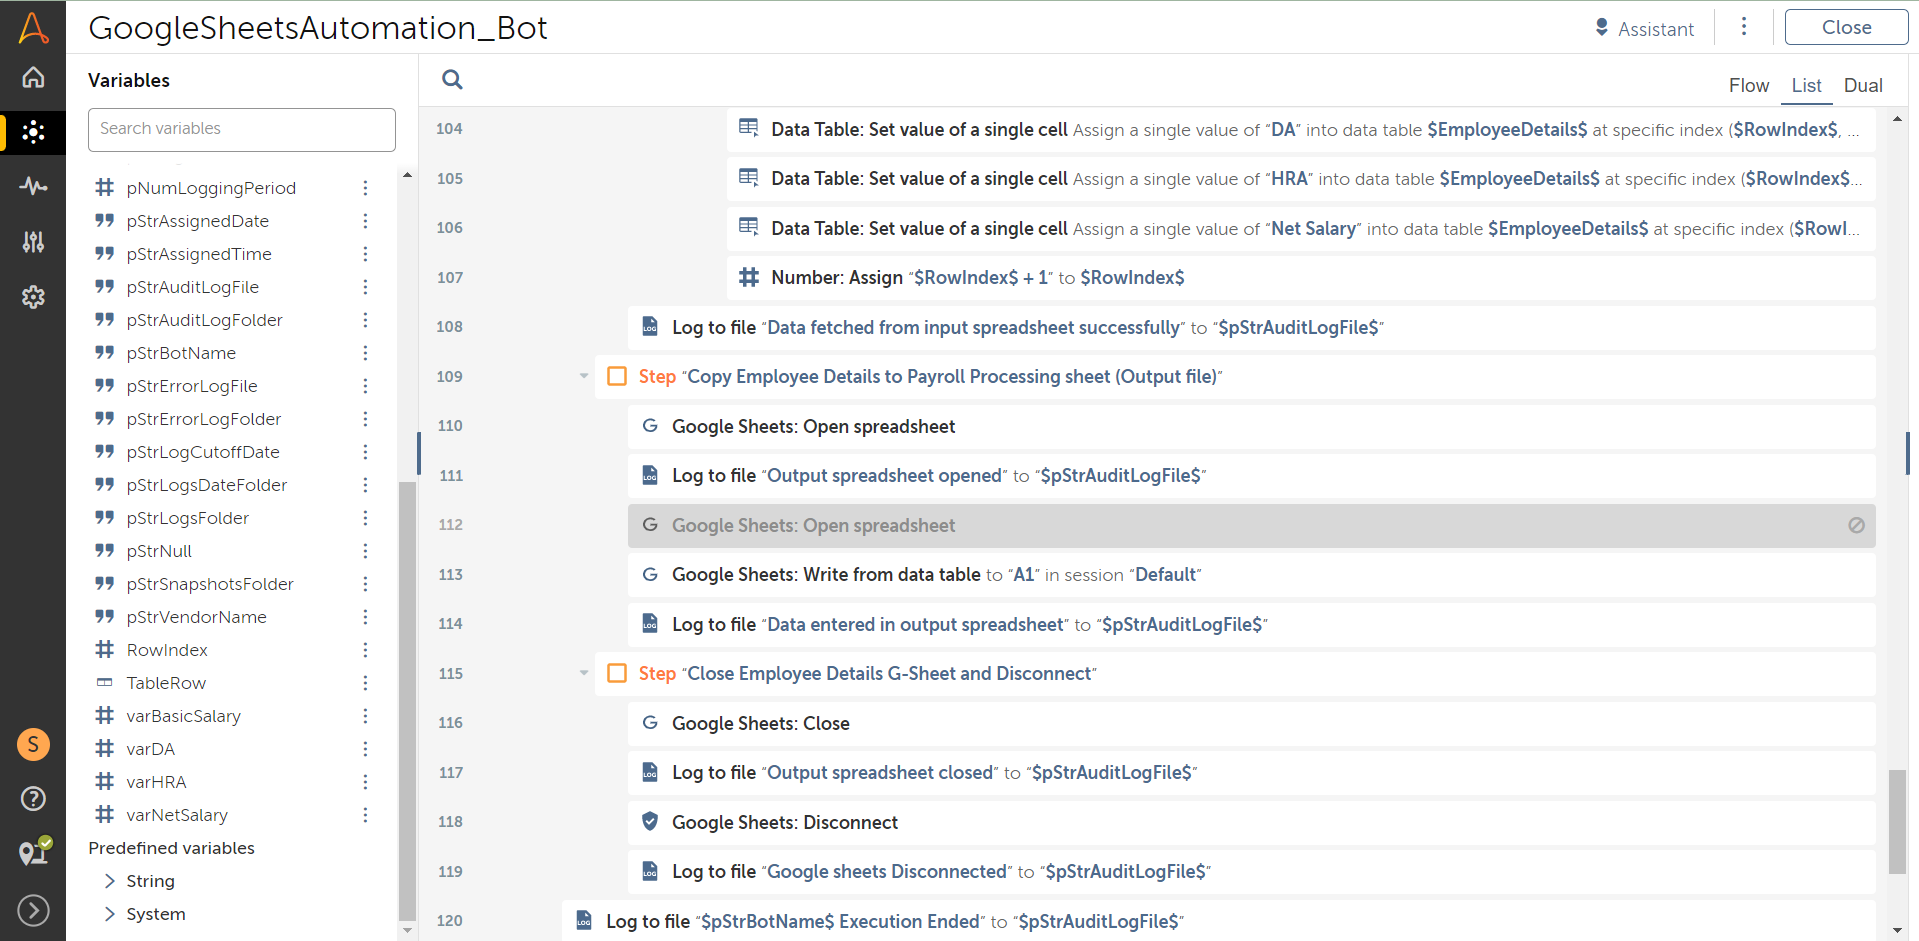Viewport: 1919px width, 941px height.
Task: Open the Assistant panel
Action: point(1645,29)
